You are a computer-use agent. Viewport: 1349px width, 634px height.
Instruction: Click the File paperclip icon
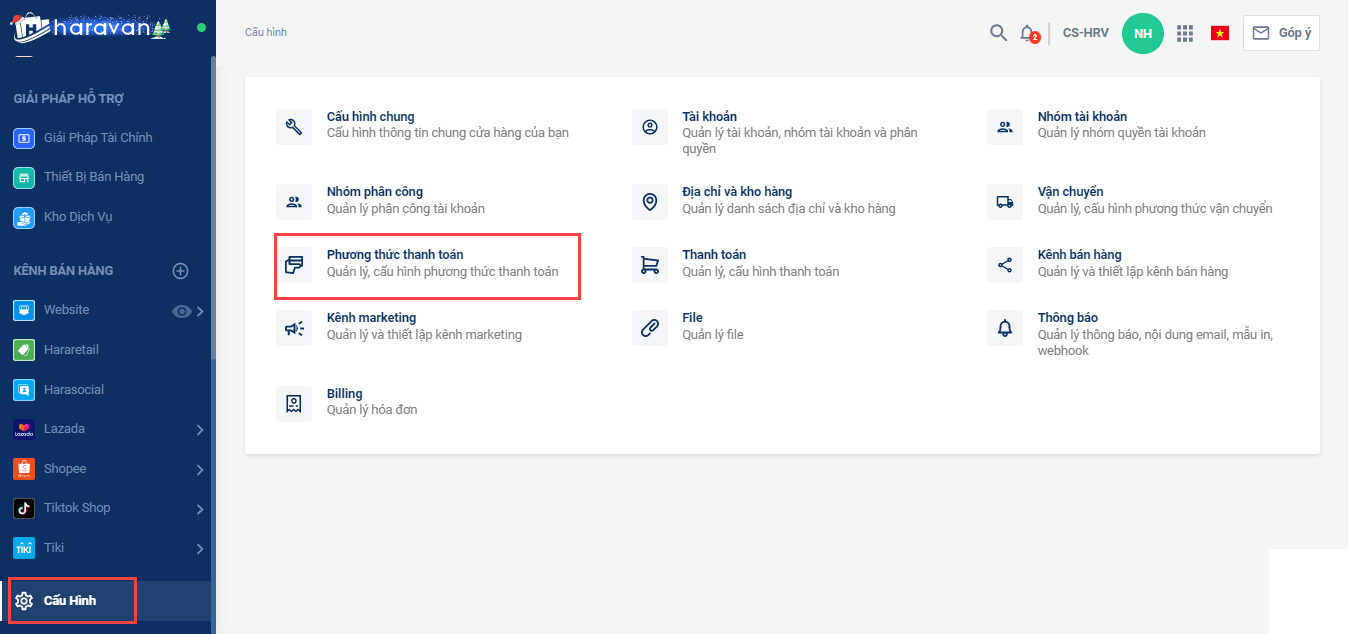pyautogui.click(x=650, y=328)
